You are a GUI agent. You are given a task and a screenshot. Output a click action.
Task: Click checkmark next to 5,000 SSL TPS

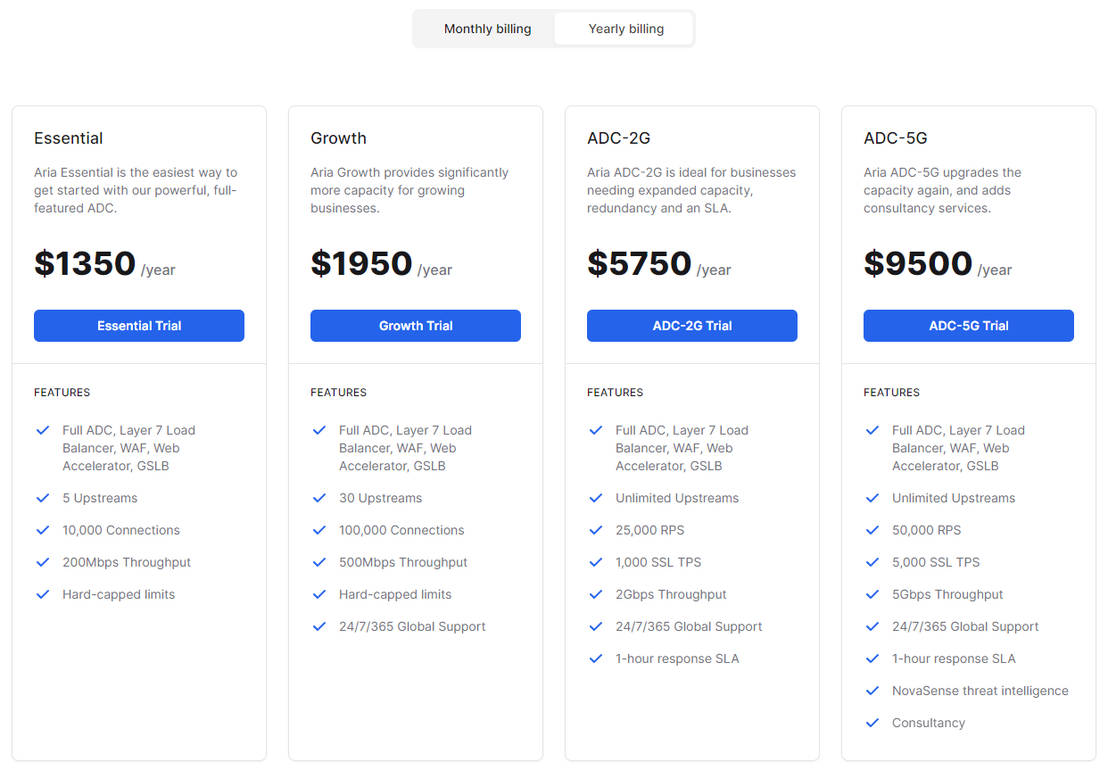click(x=872, y=562)
